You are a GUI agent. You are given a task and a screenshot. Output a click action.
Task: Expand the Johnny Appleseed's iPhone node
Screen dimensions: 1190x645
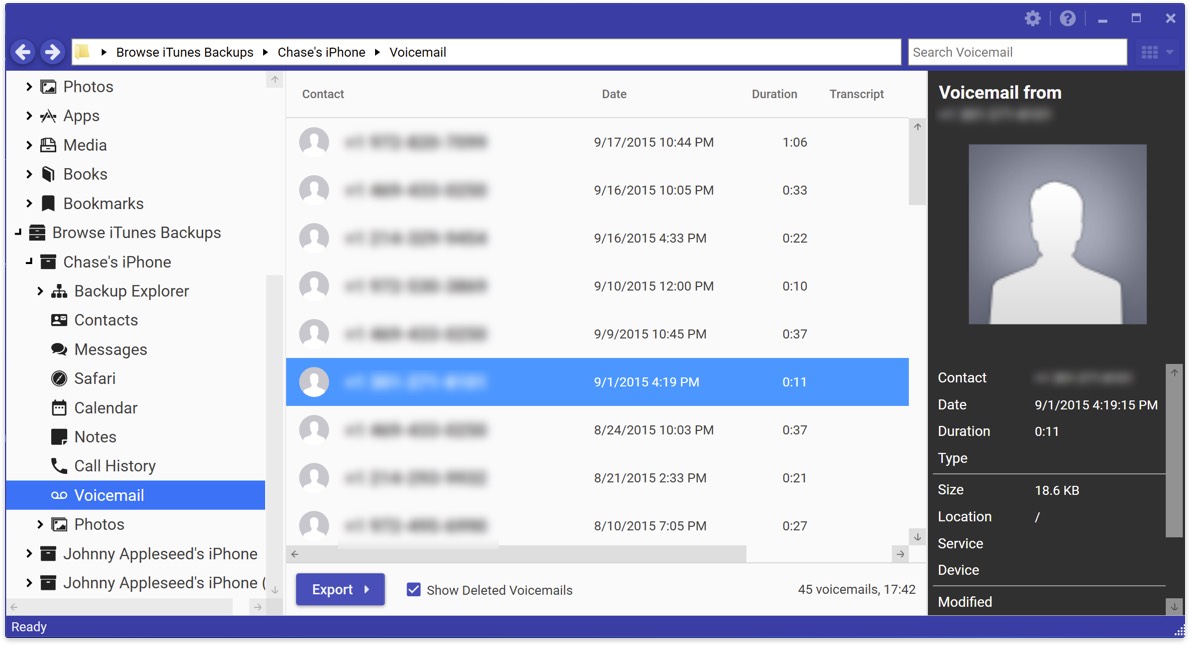[29, 554]
